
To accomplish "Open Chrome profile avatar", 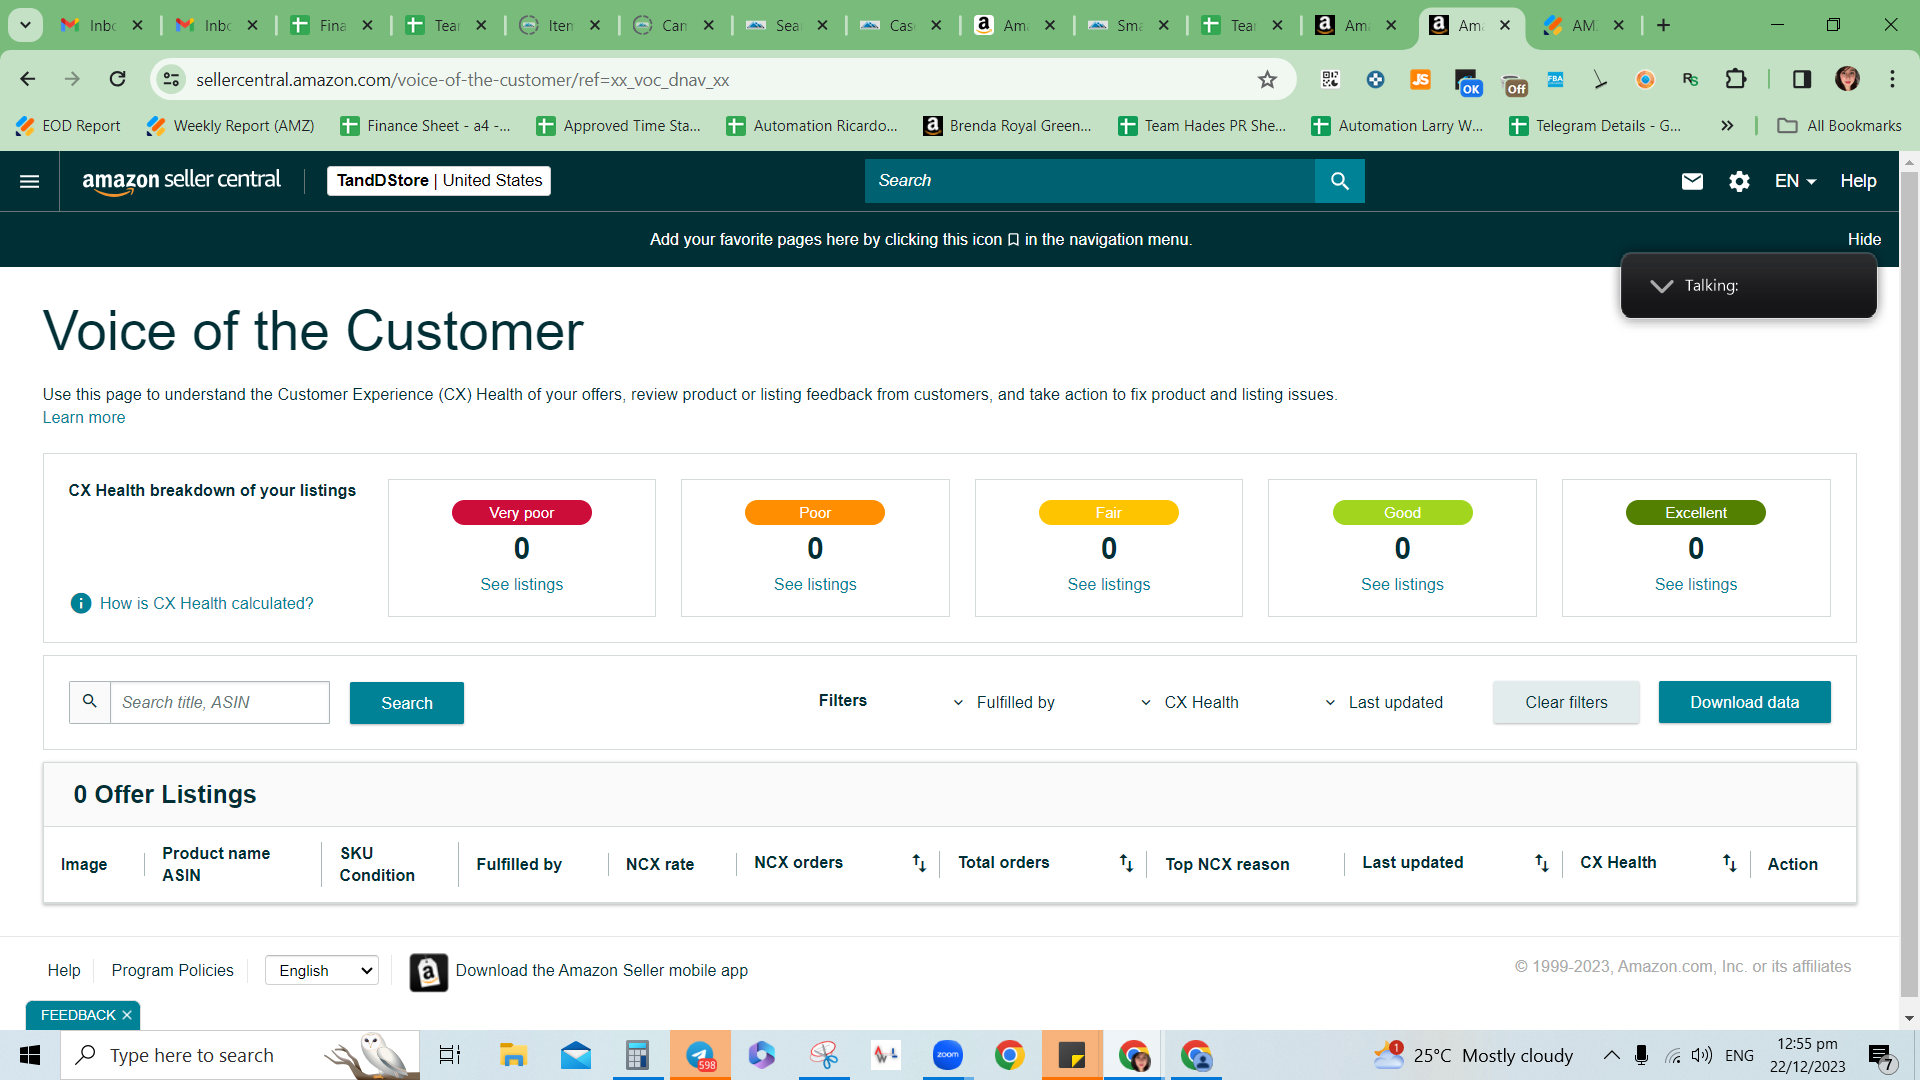I will [1847, 79].
